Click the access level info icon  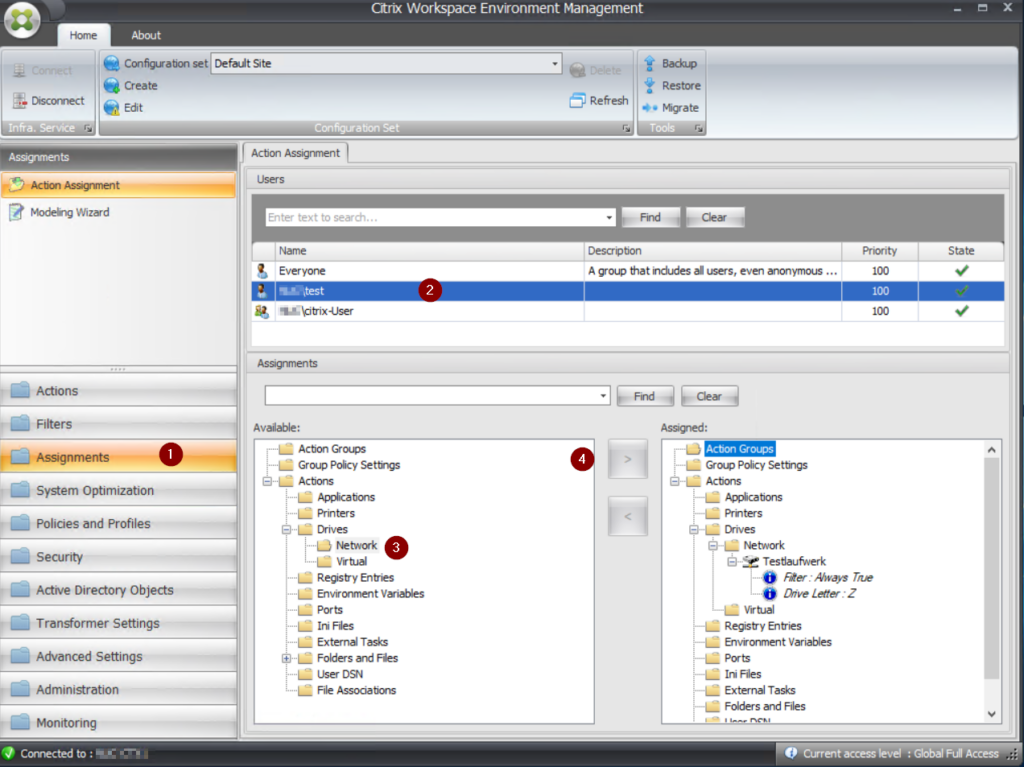tap(791, 753)
